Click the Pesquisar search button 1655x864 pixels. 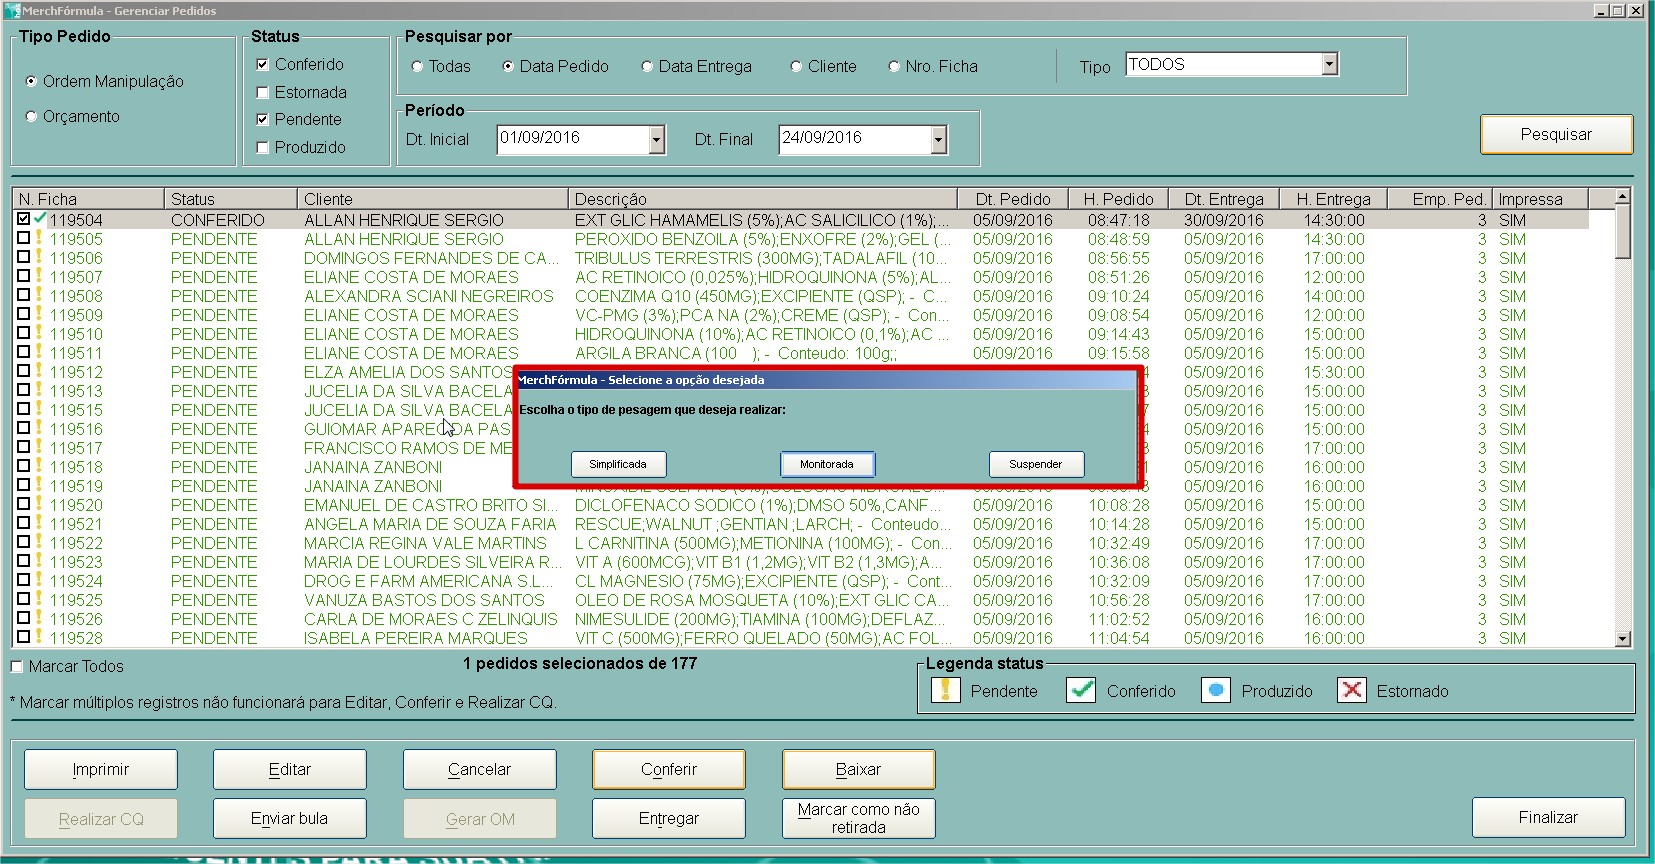[x=1555, y=135]
